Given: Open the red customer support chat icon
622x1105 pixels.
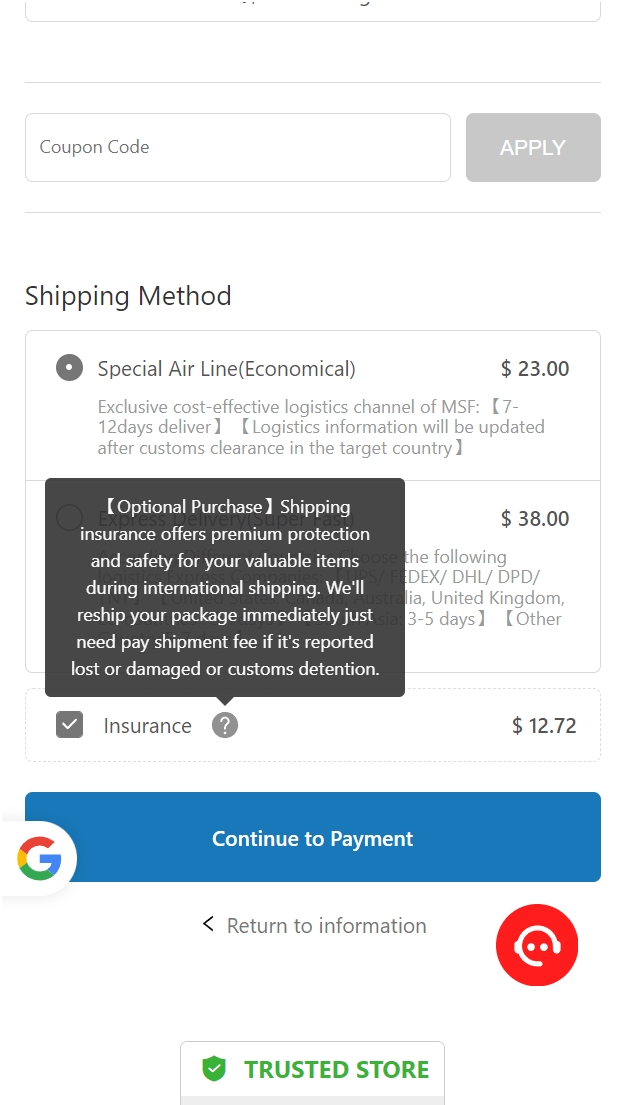Looking at the screenshot, I should 537,945.
